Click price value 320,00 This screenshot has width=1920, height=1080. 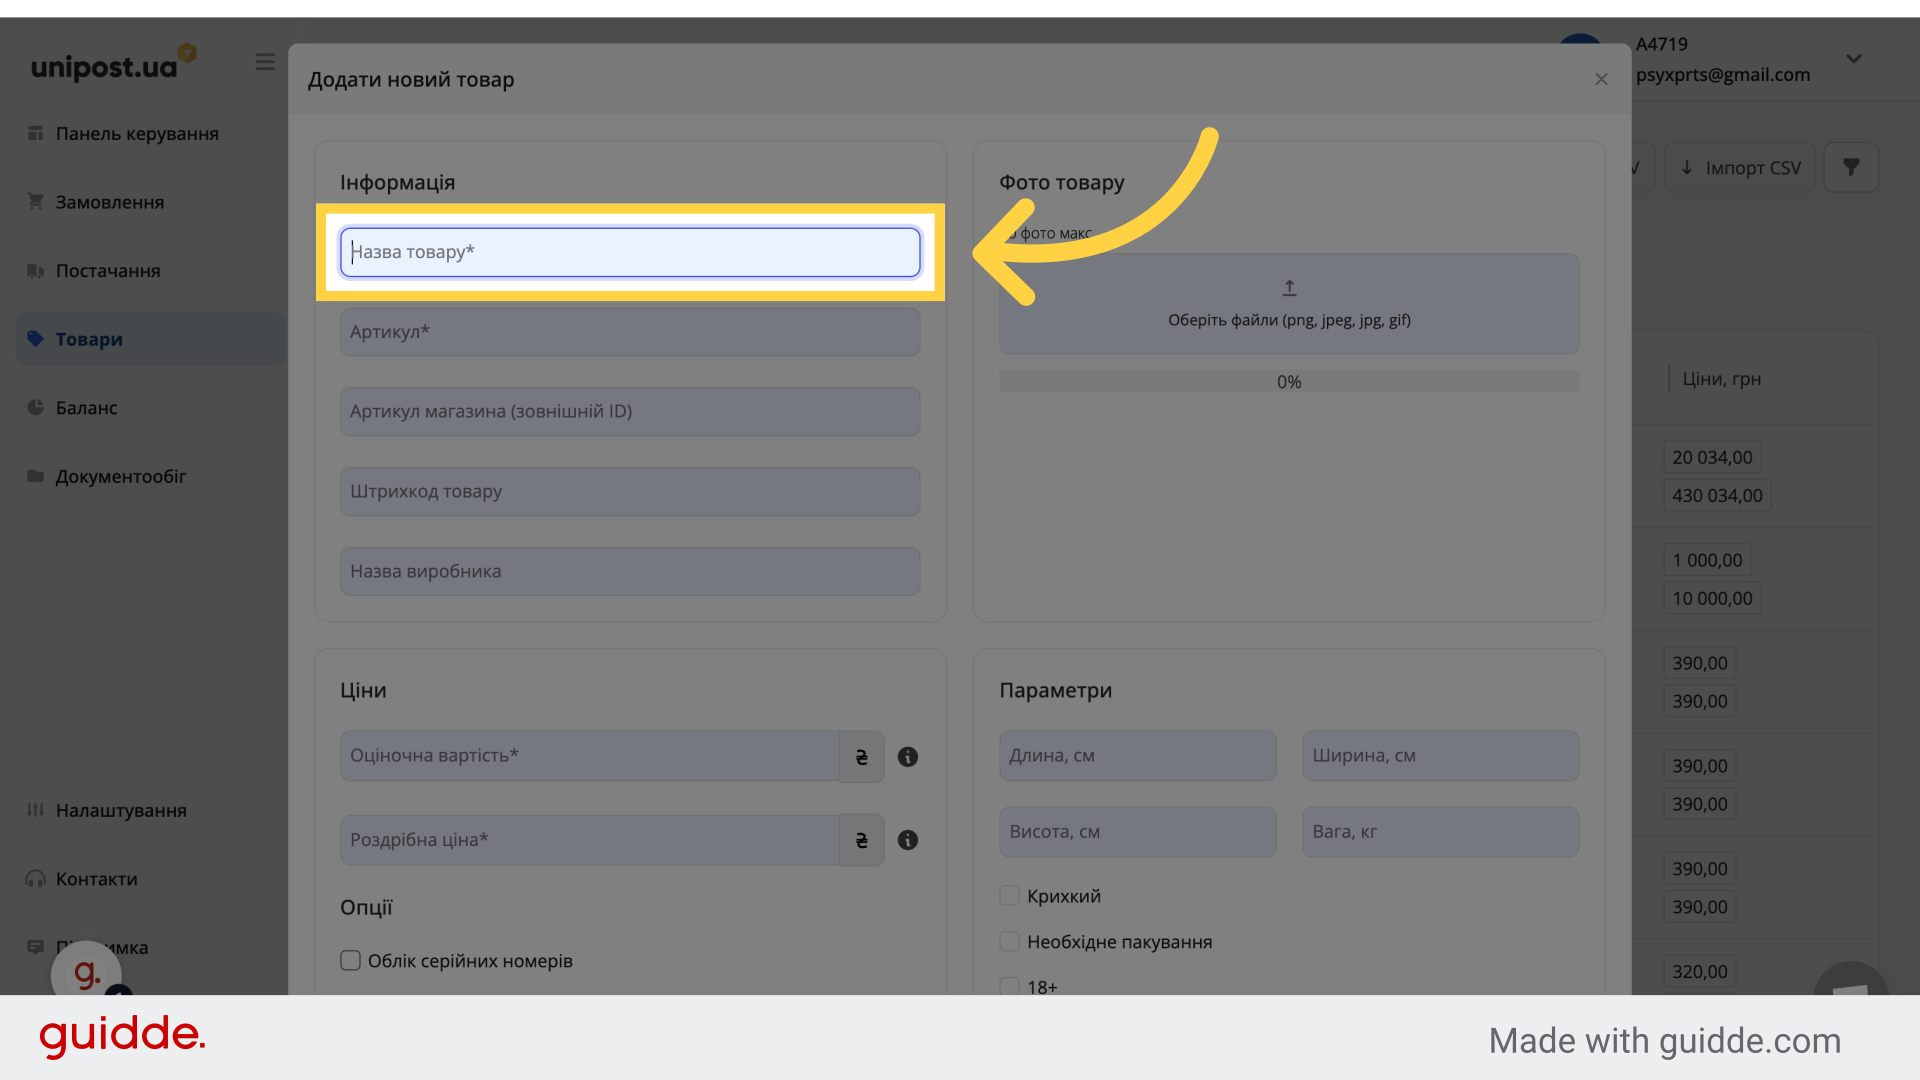point(1699,972)
